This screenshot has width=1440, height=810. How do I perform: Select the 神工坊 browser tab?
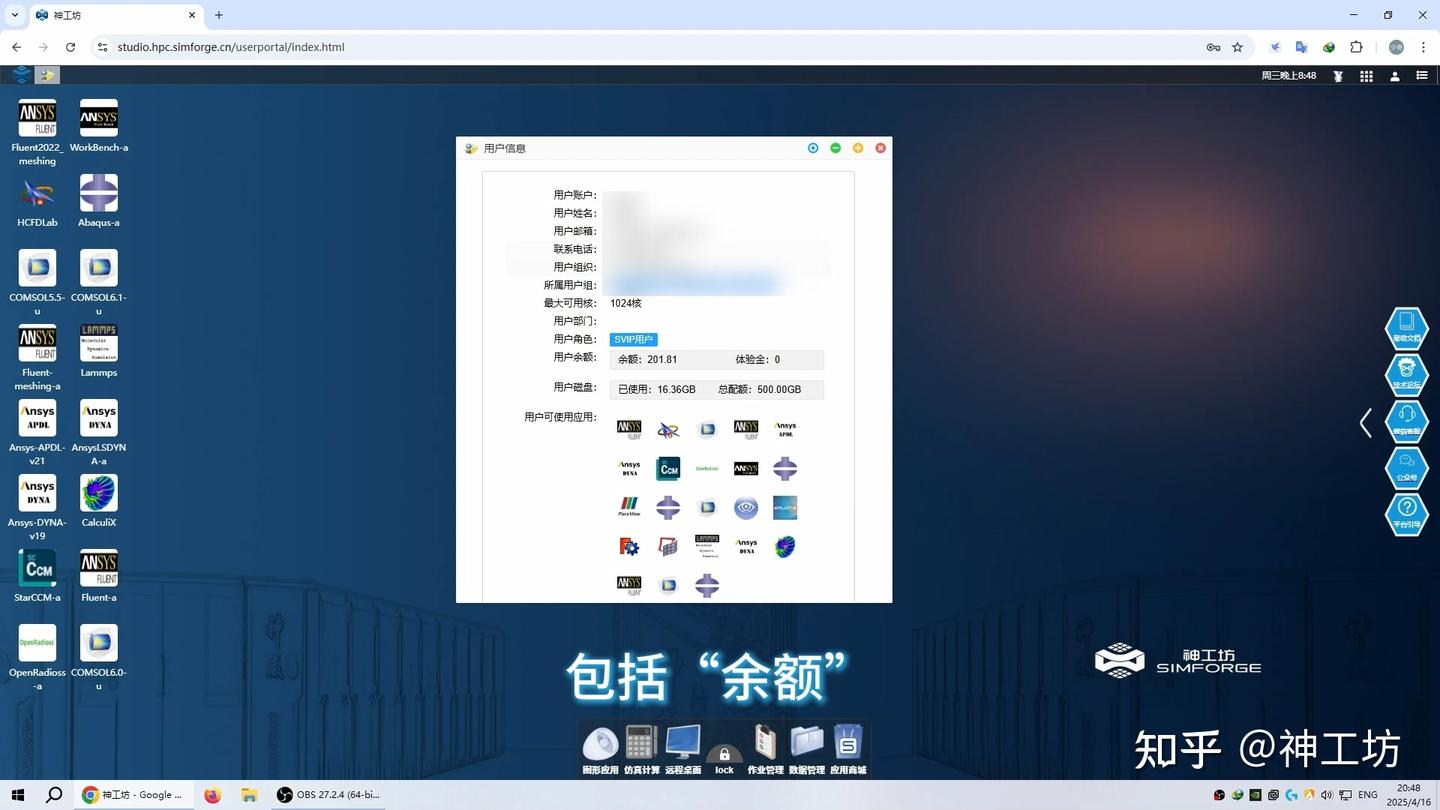click(x=116, y=15)
